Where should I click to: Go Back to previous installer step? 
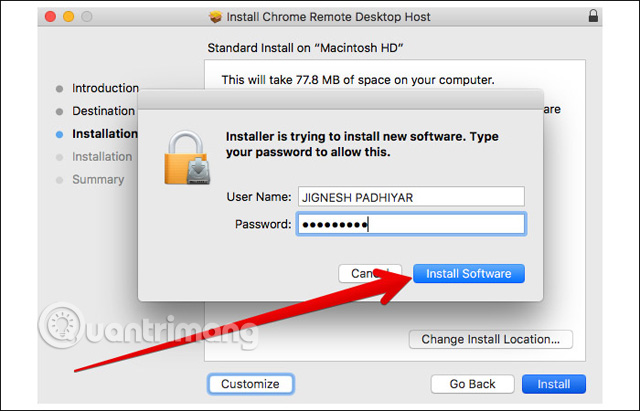coord(472,384)
